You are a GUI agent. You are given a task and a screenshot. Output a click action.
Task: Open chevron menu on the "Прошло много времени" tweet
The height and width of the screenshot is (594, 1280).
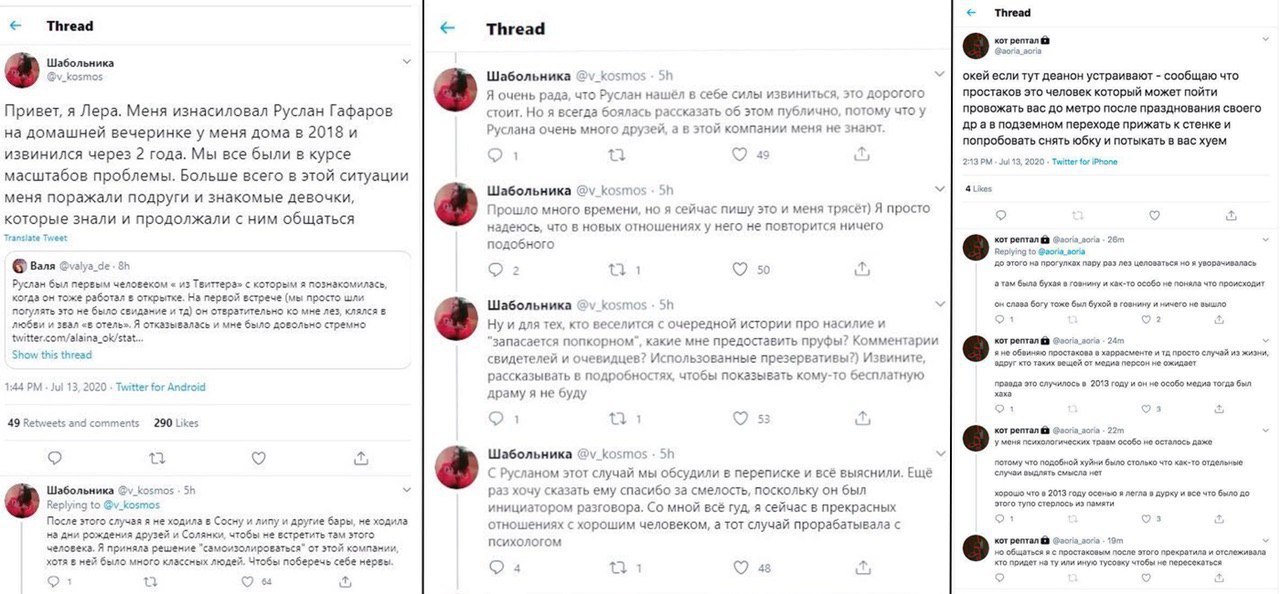click(938, 189)
